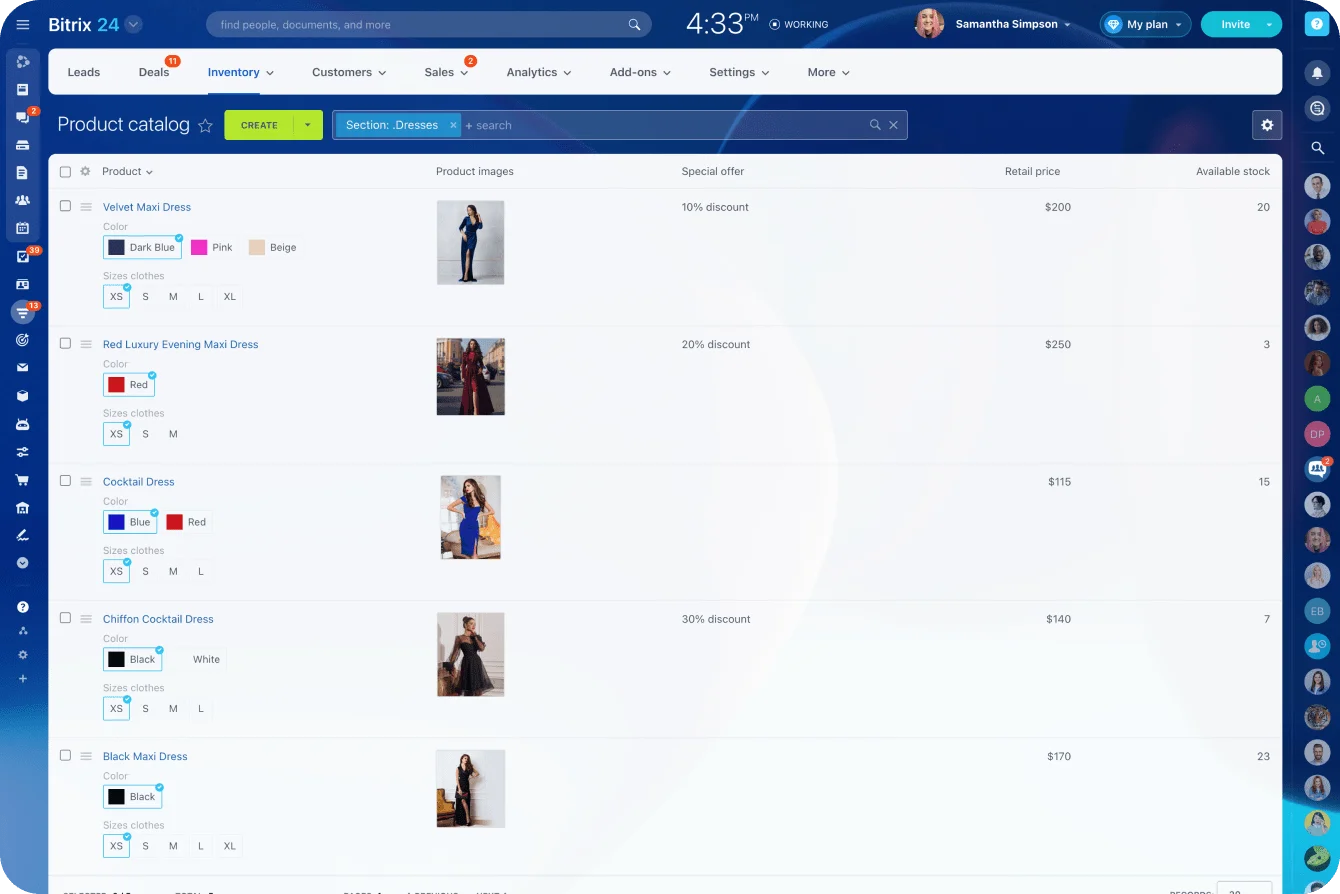Open the Analytics menu

coord(538,72)
